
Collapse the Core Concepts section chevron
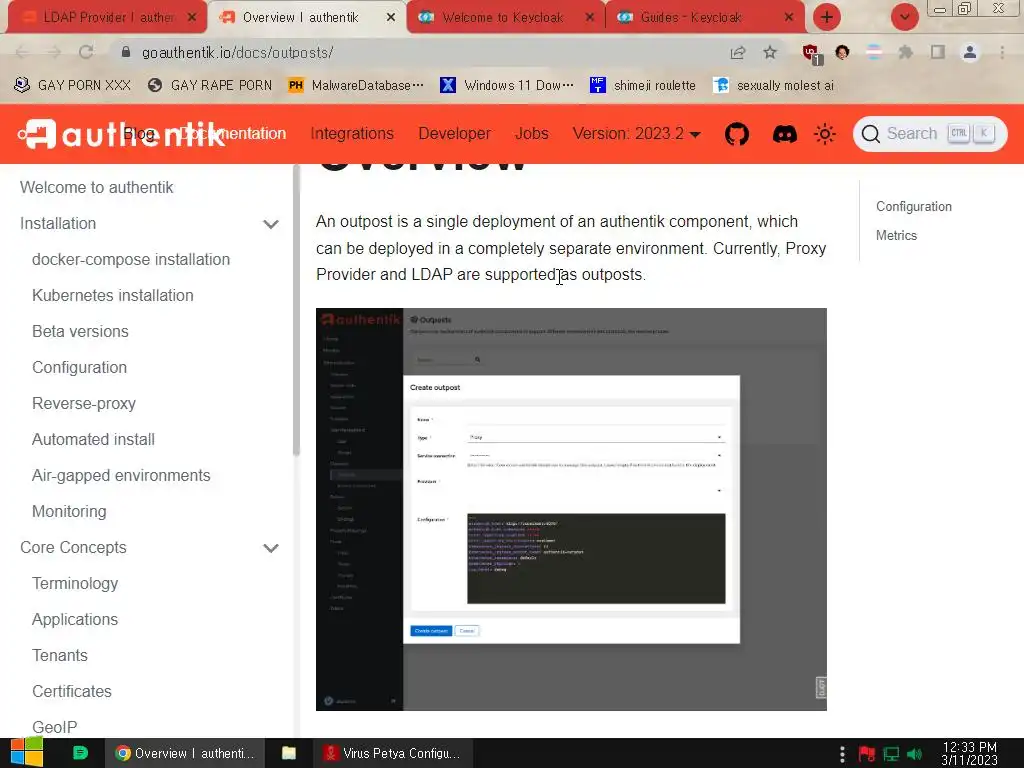(x=271, y=548)
